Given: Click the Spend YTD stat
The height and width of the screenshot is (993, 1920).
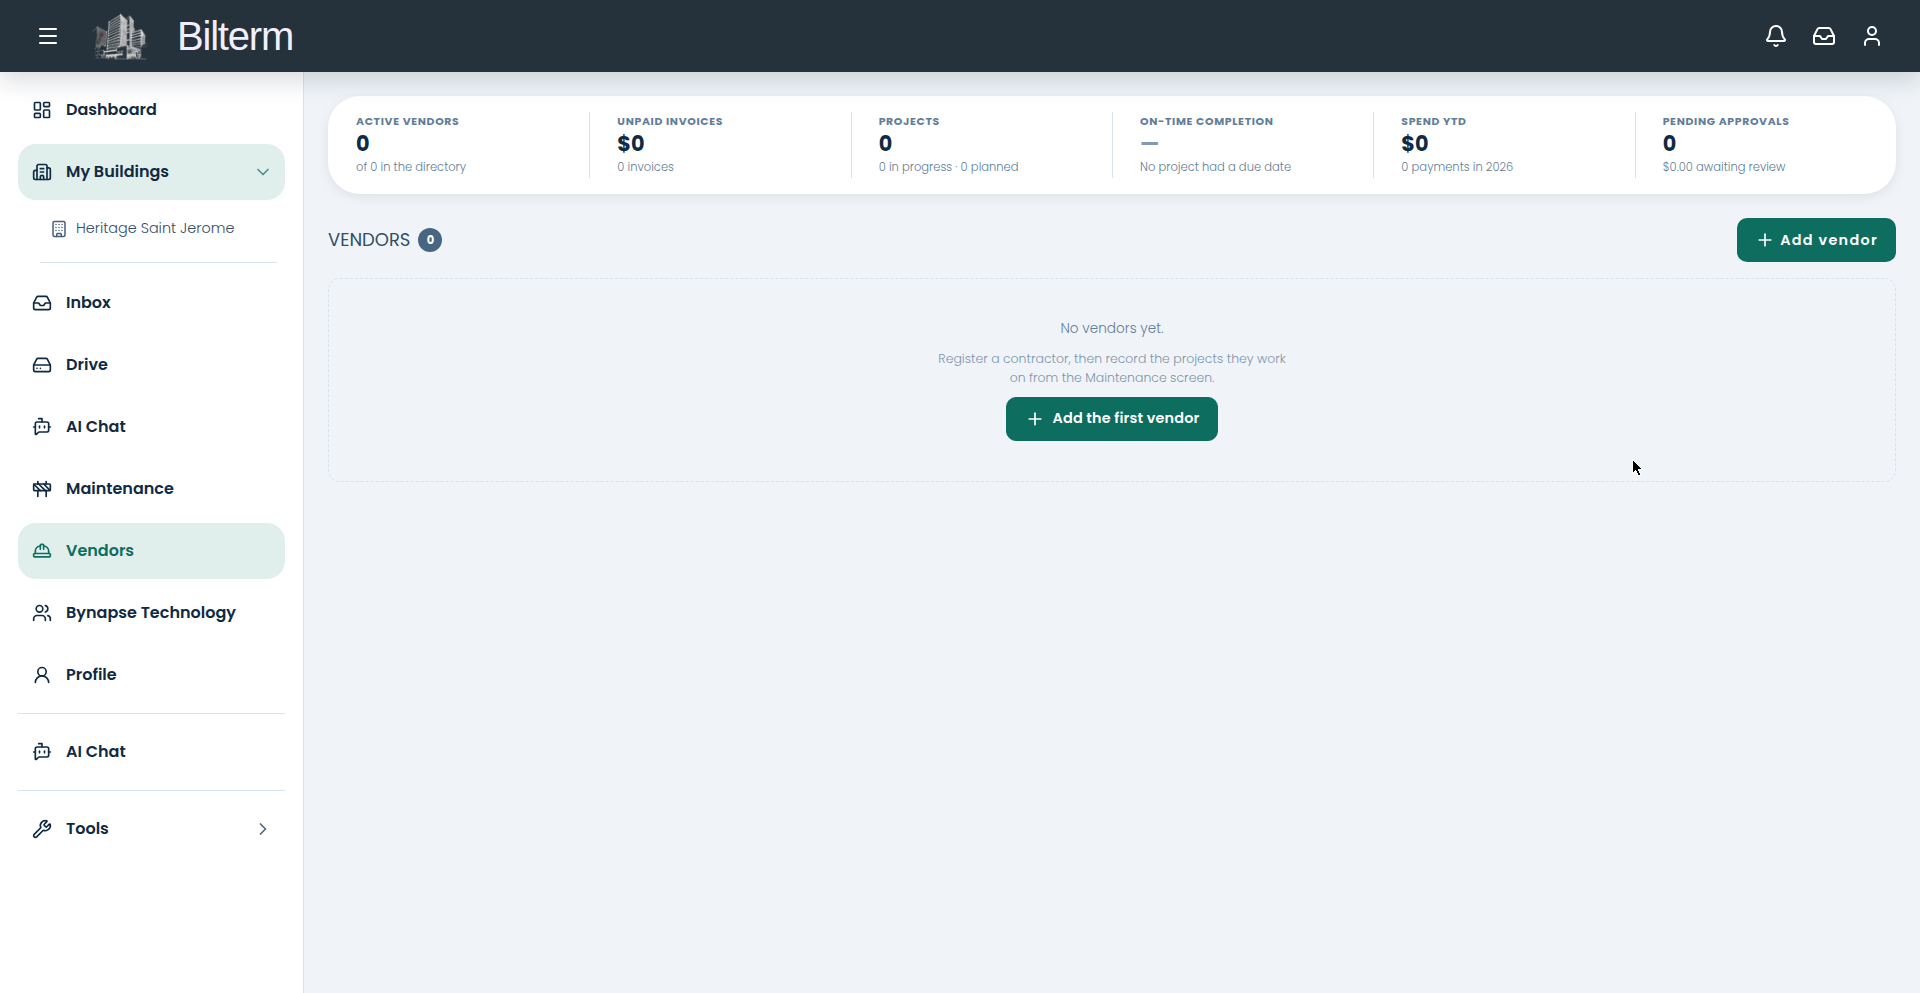Looking at the screenshot, I should pyautogui.click(x=1504, y=145).
